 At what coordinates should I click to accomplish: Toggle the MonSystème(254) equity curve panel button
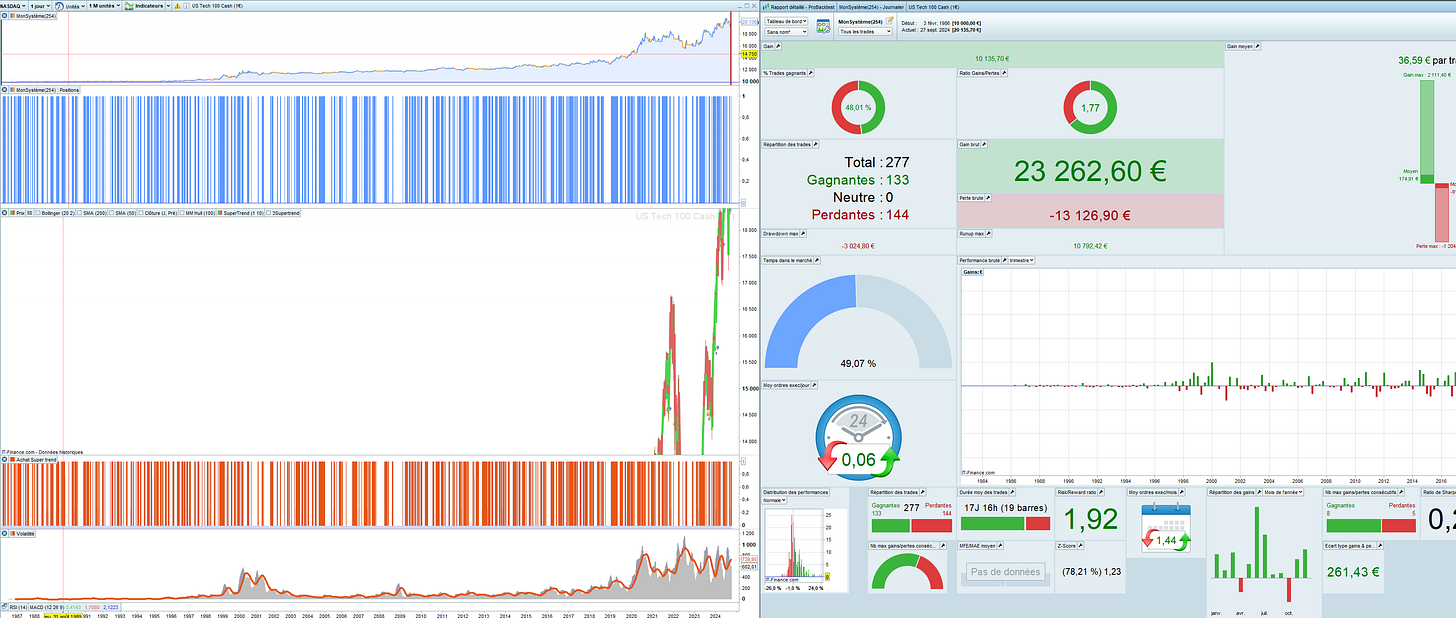point(5,16)
